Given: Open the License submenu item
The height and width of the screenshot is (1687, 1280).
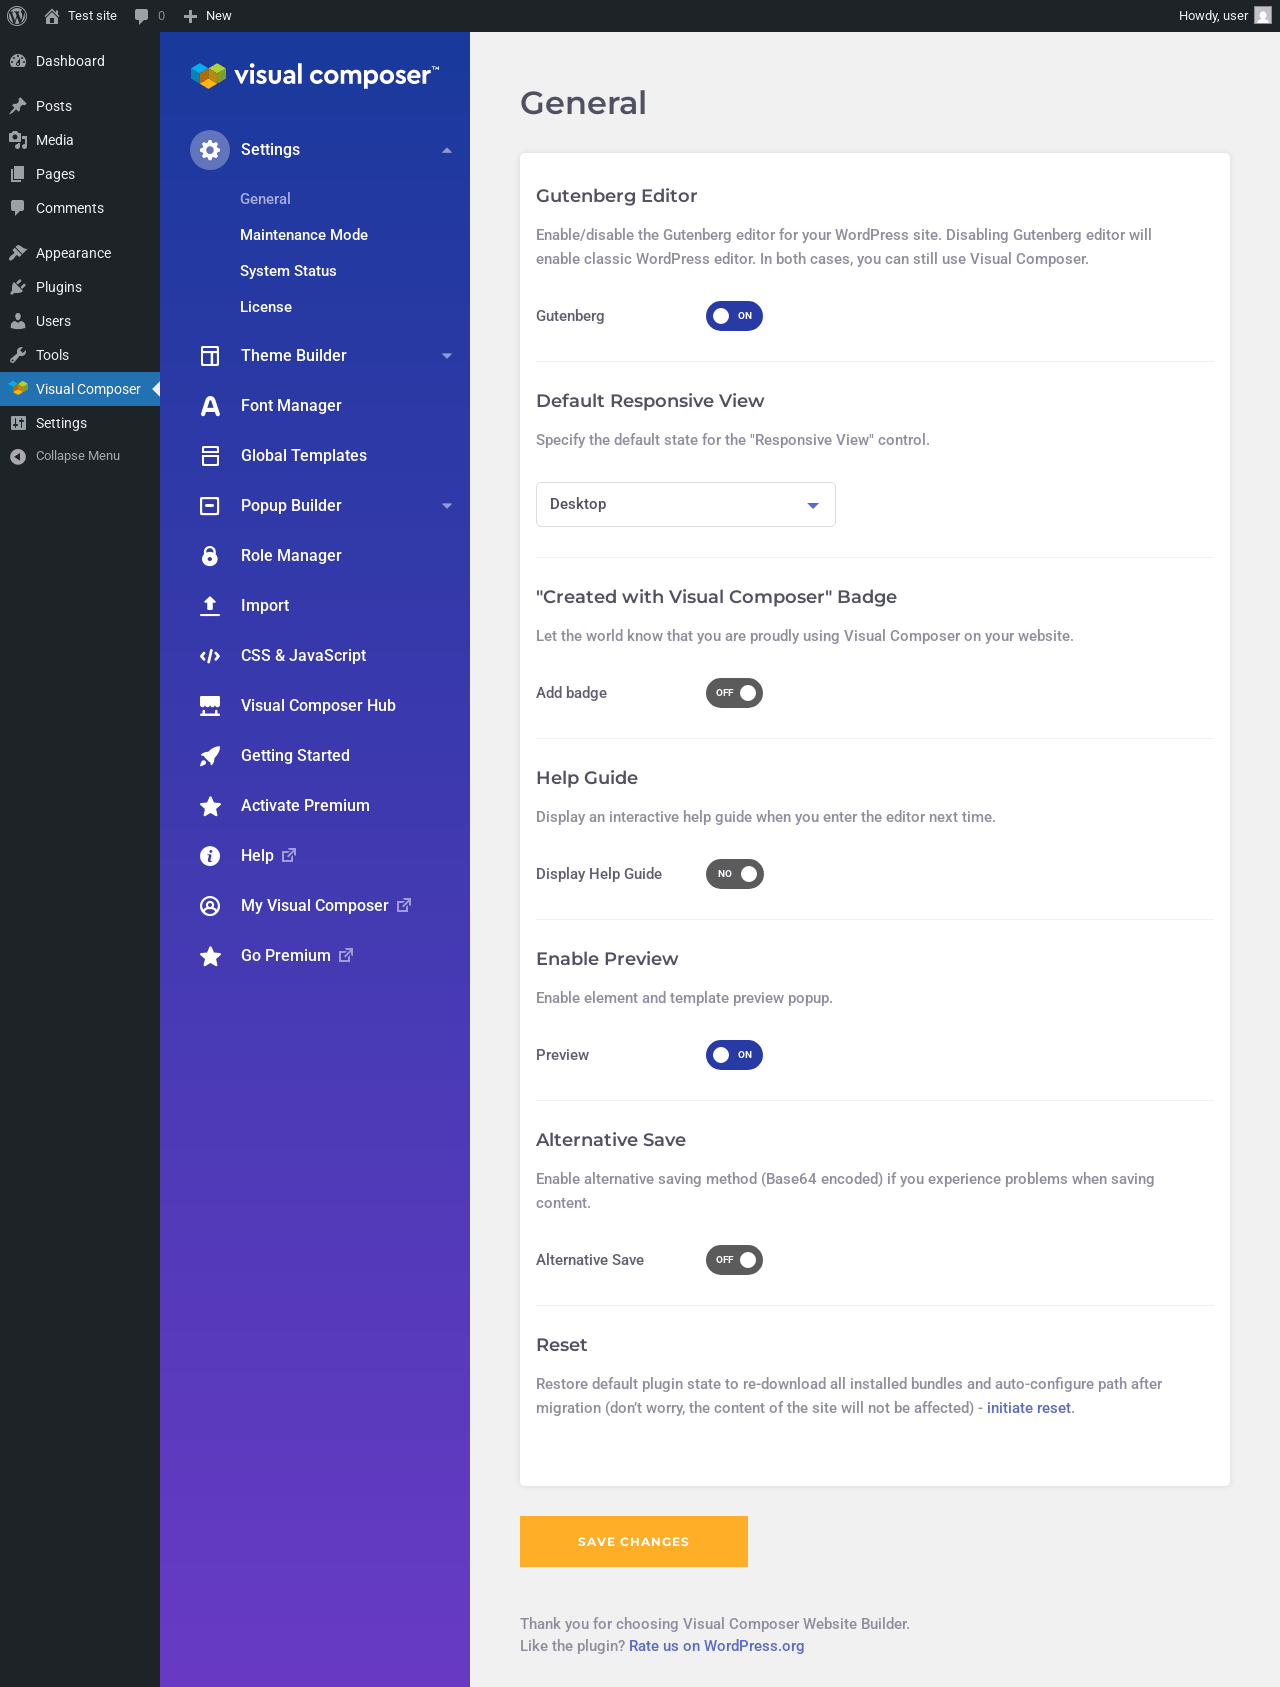Looking at the screenshot, I should click(266, 307).
